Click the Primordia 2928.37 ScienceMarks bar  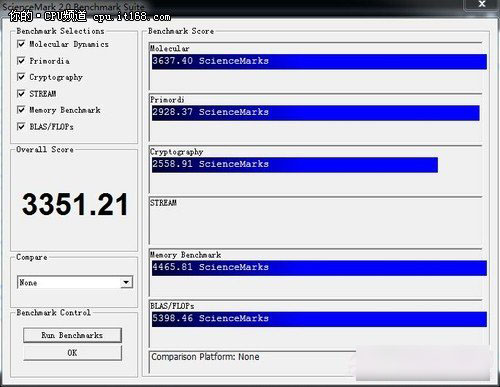pos(315,113)
